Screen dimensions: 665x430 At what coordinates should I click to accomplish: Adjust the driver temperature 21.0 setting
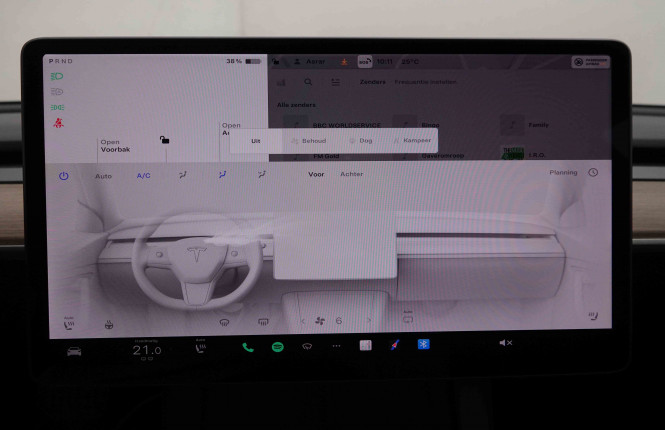point(147,350)
